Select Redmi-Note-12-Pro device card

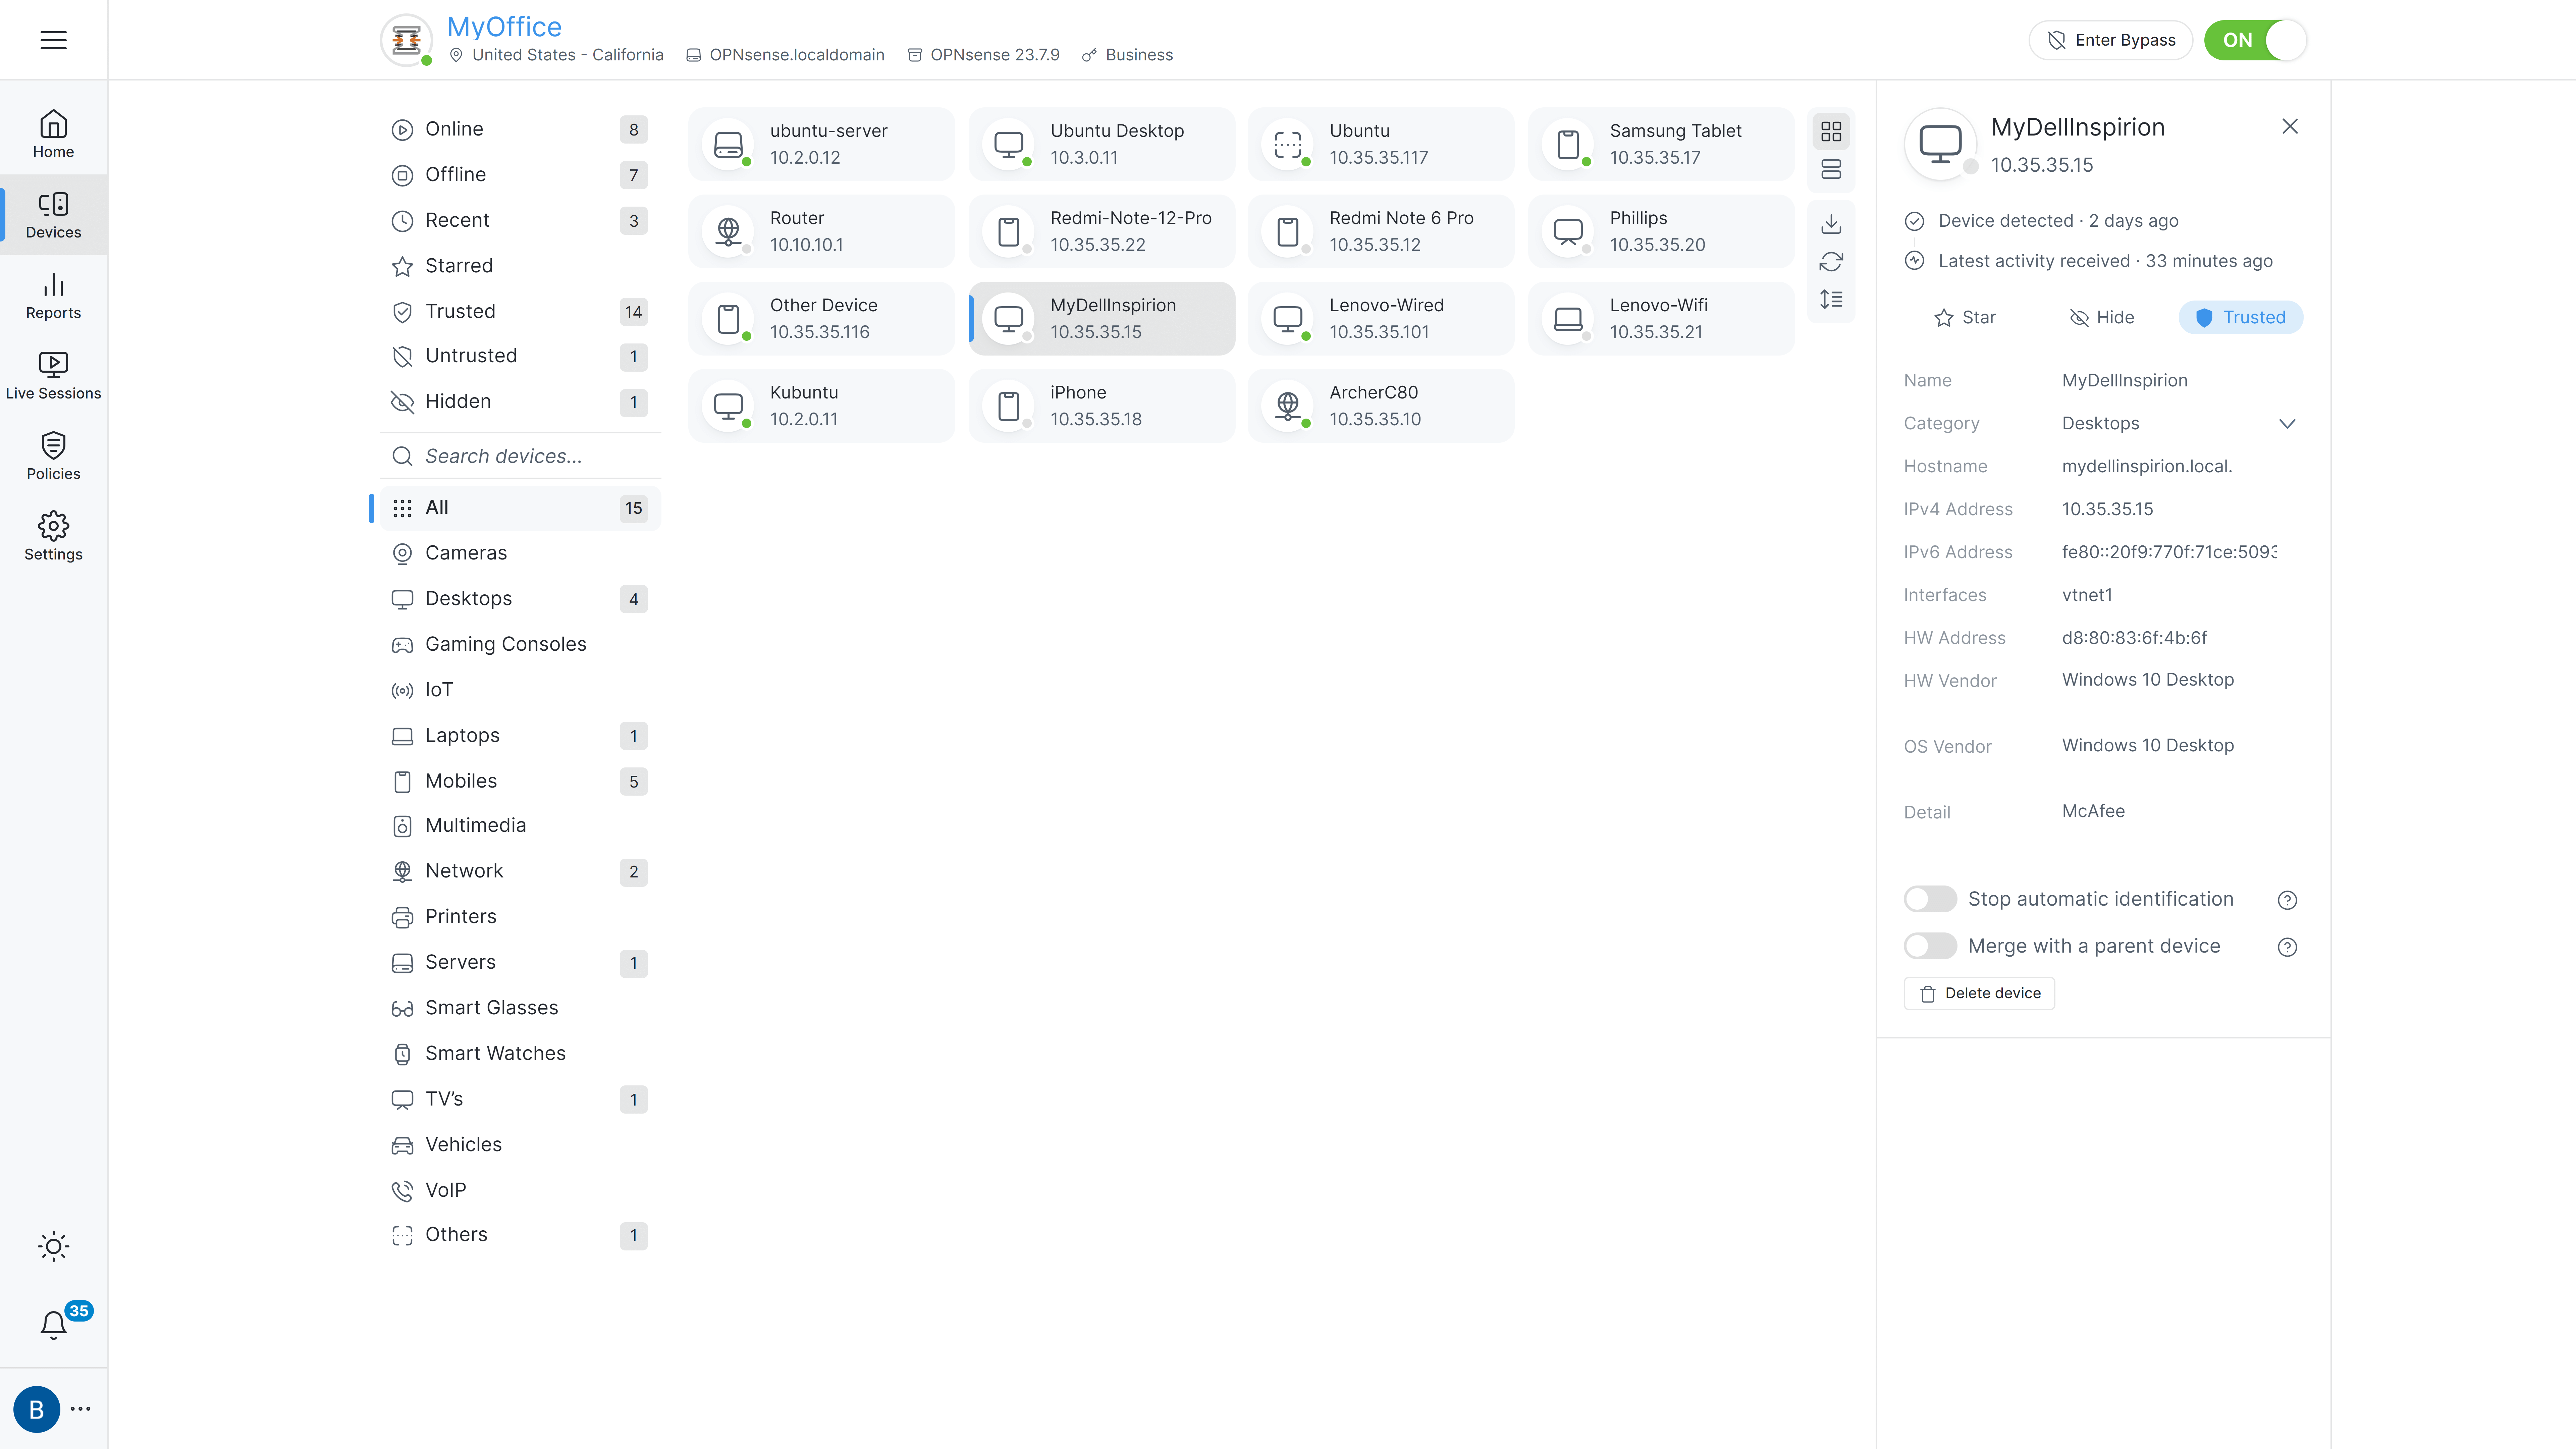click(x=1102, y=231)
